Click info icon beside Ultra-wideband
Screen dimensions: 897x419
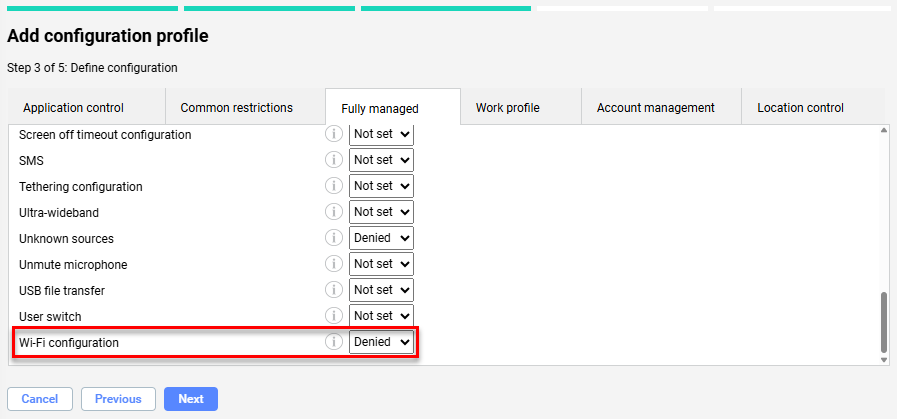[334, 212]
